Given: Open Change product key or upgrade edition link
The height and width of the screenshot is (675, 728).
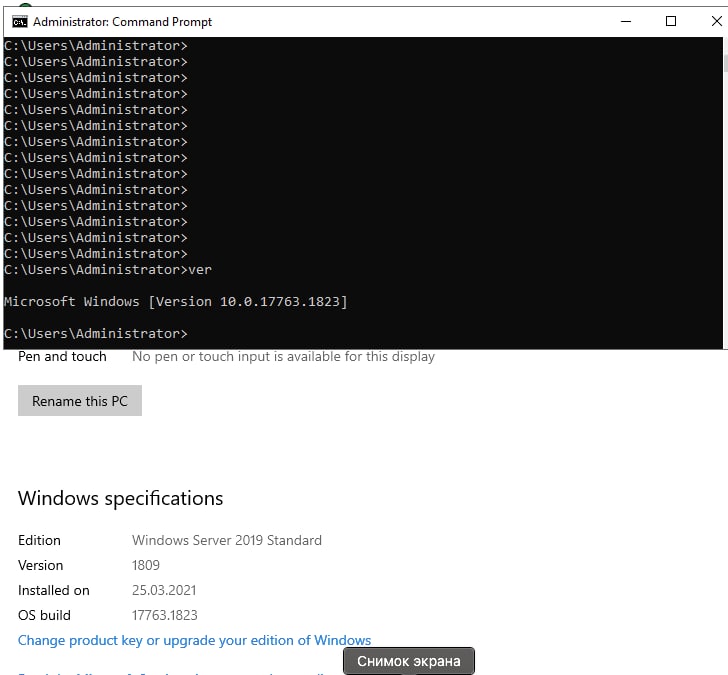Looking at the screenshot, I should tap(195, 640).
